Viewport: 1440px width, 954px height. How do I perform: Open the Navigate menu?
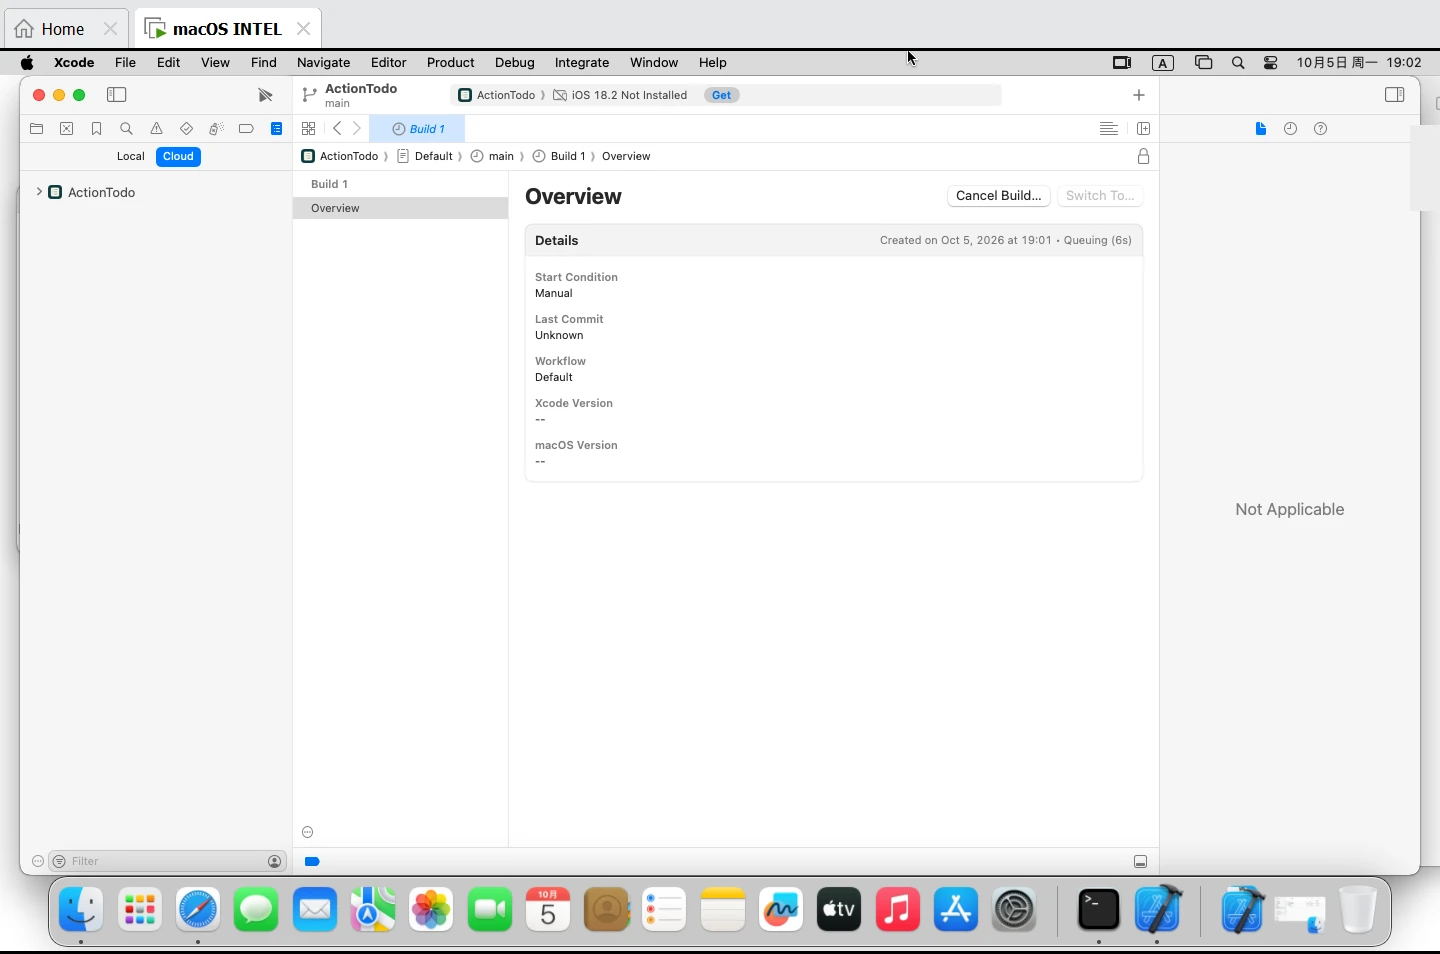[324, 63]
